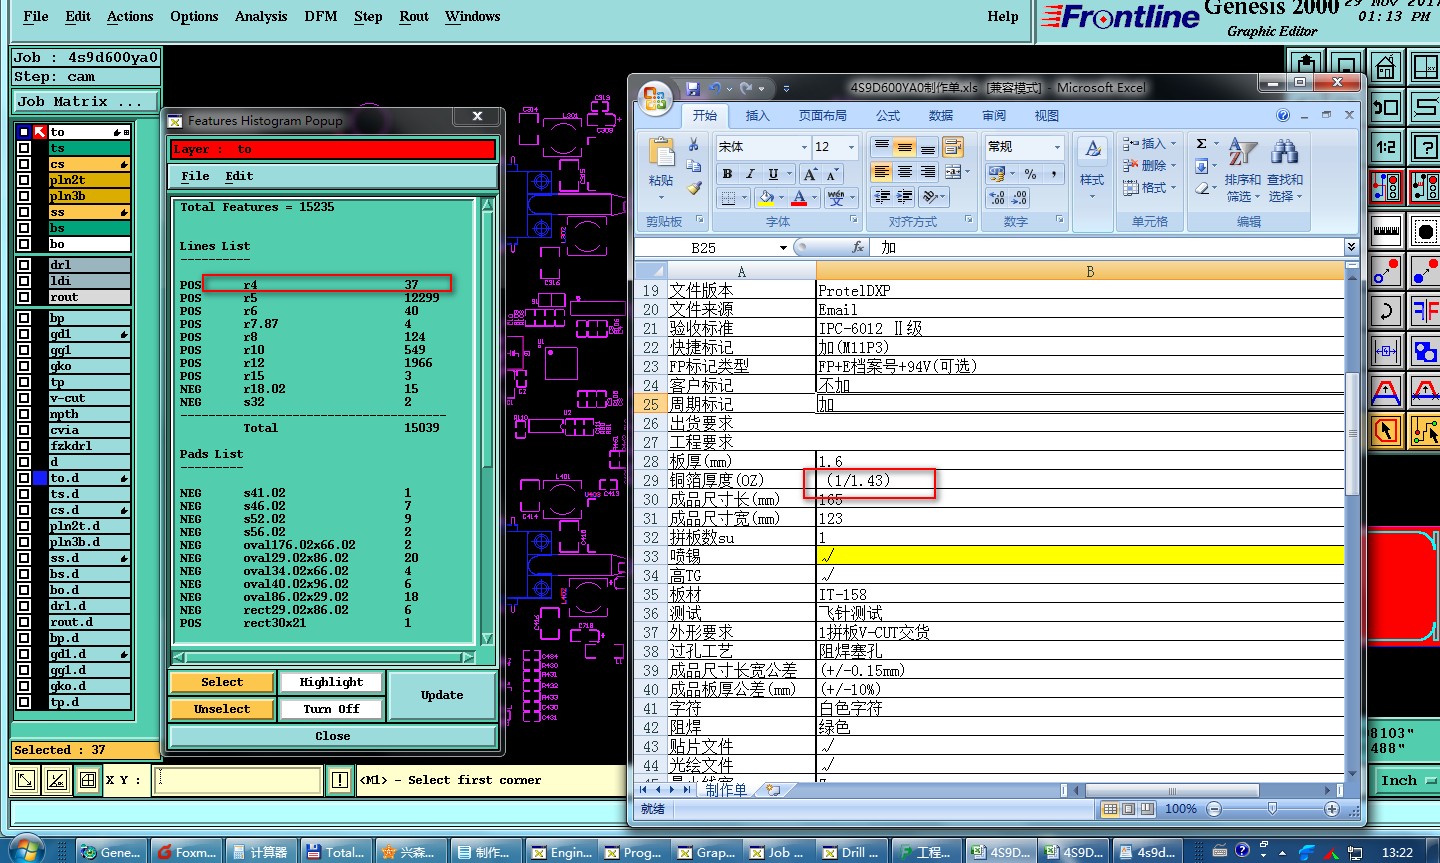Click the X Y coordinate input field
Screen dimensions: 1440x863
point(239,780)
